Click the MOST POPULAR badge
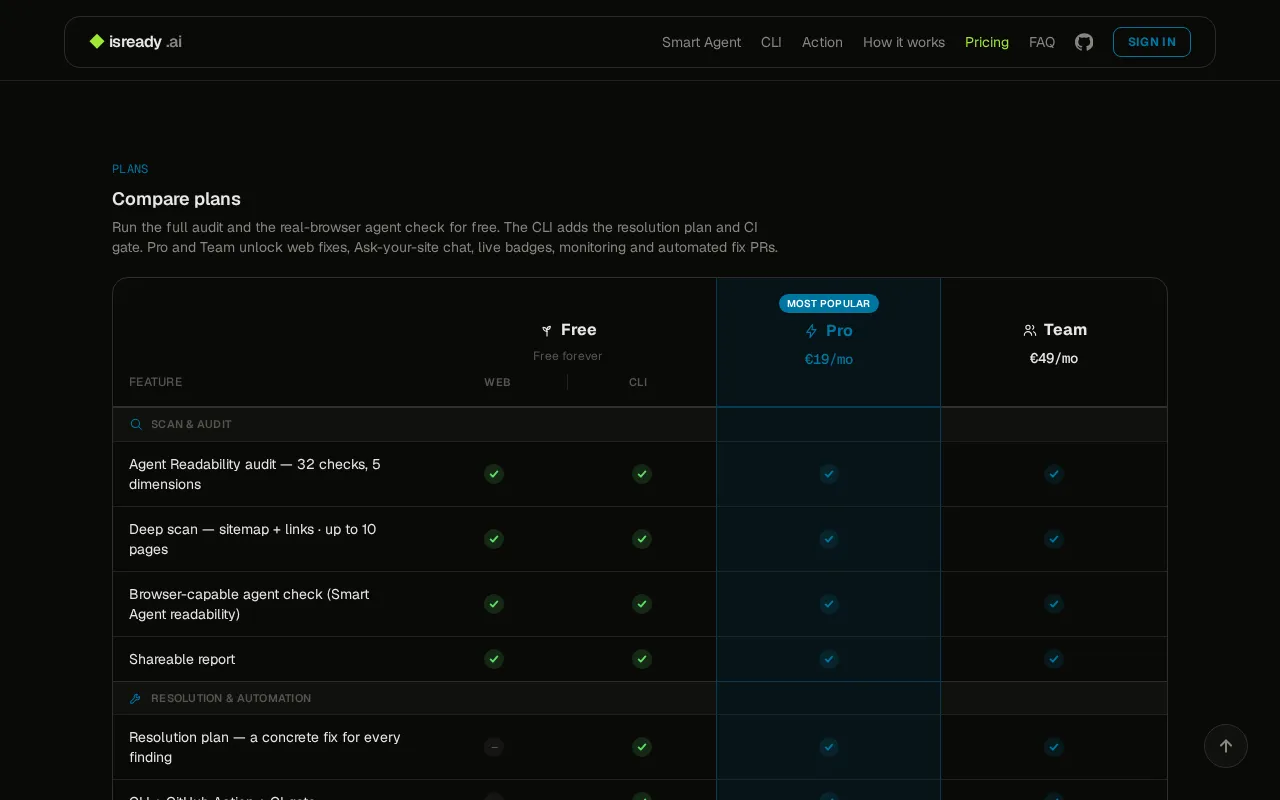Image resolution: width=1280 pixels, height=800 pixels. tap(829, 303)
